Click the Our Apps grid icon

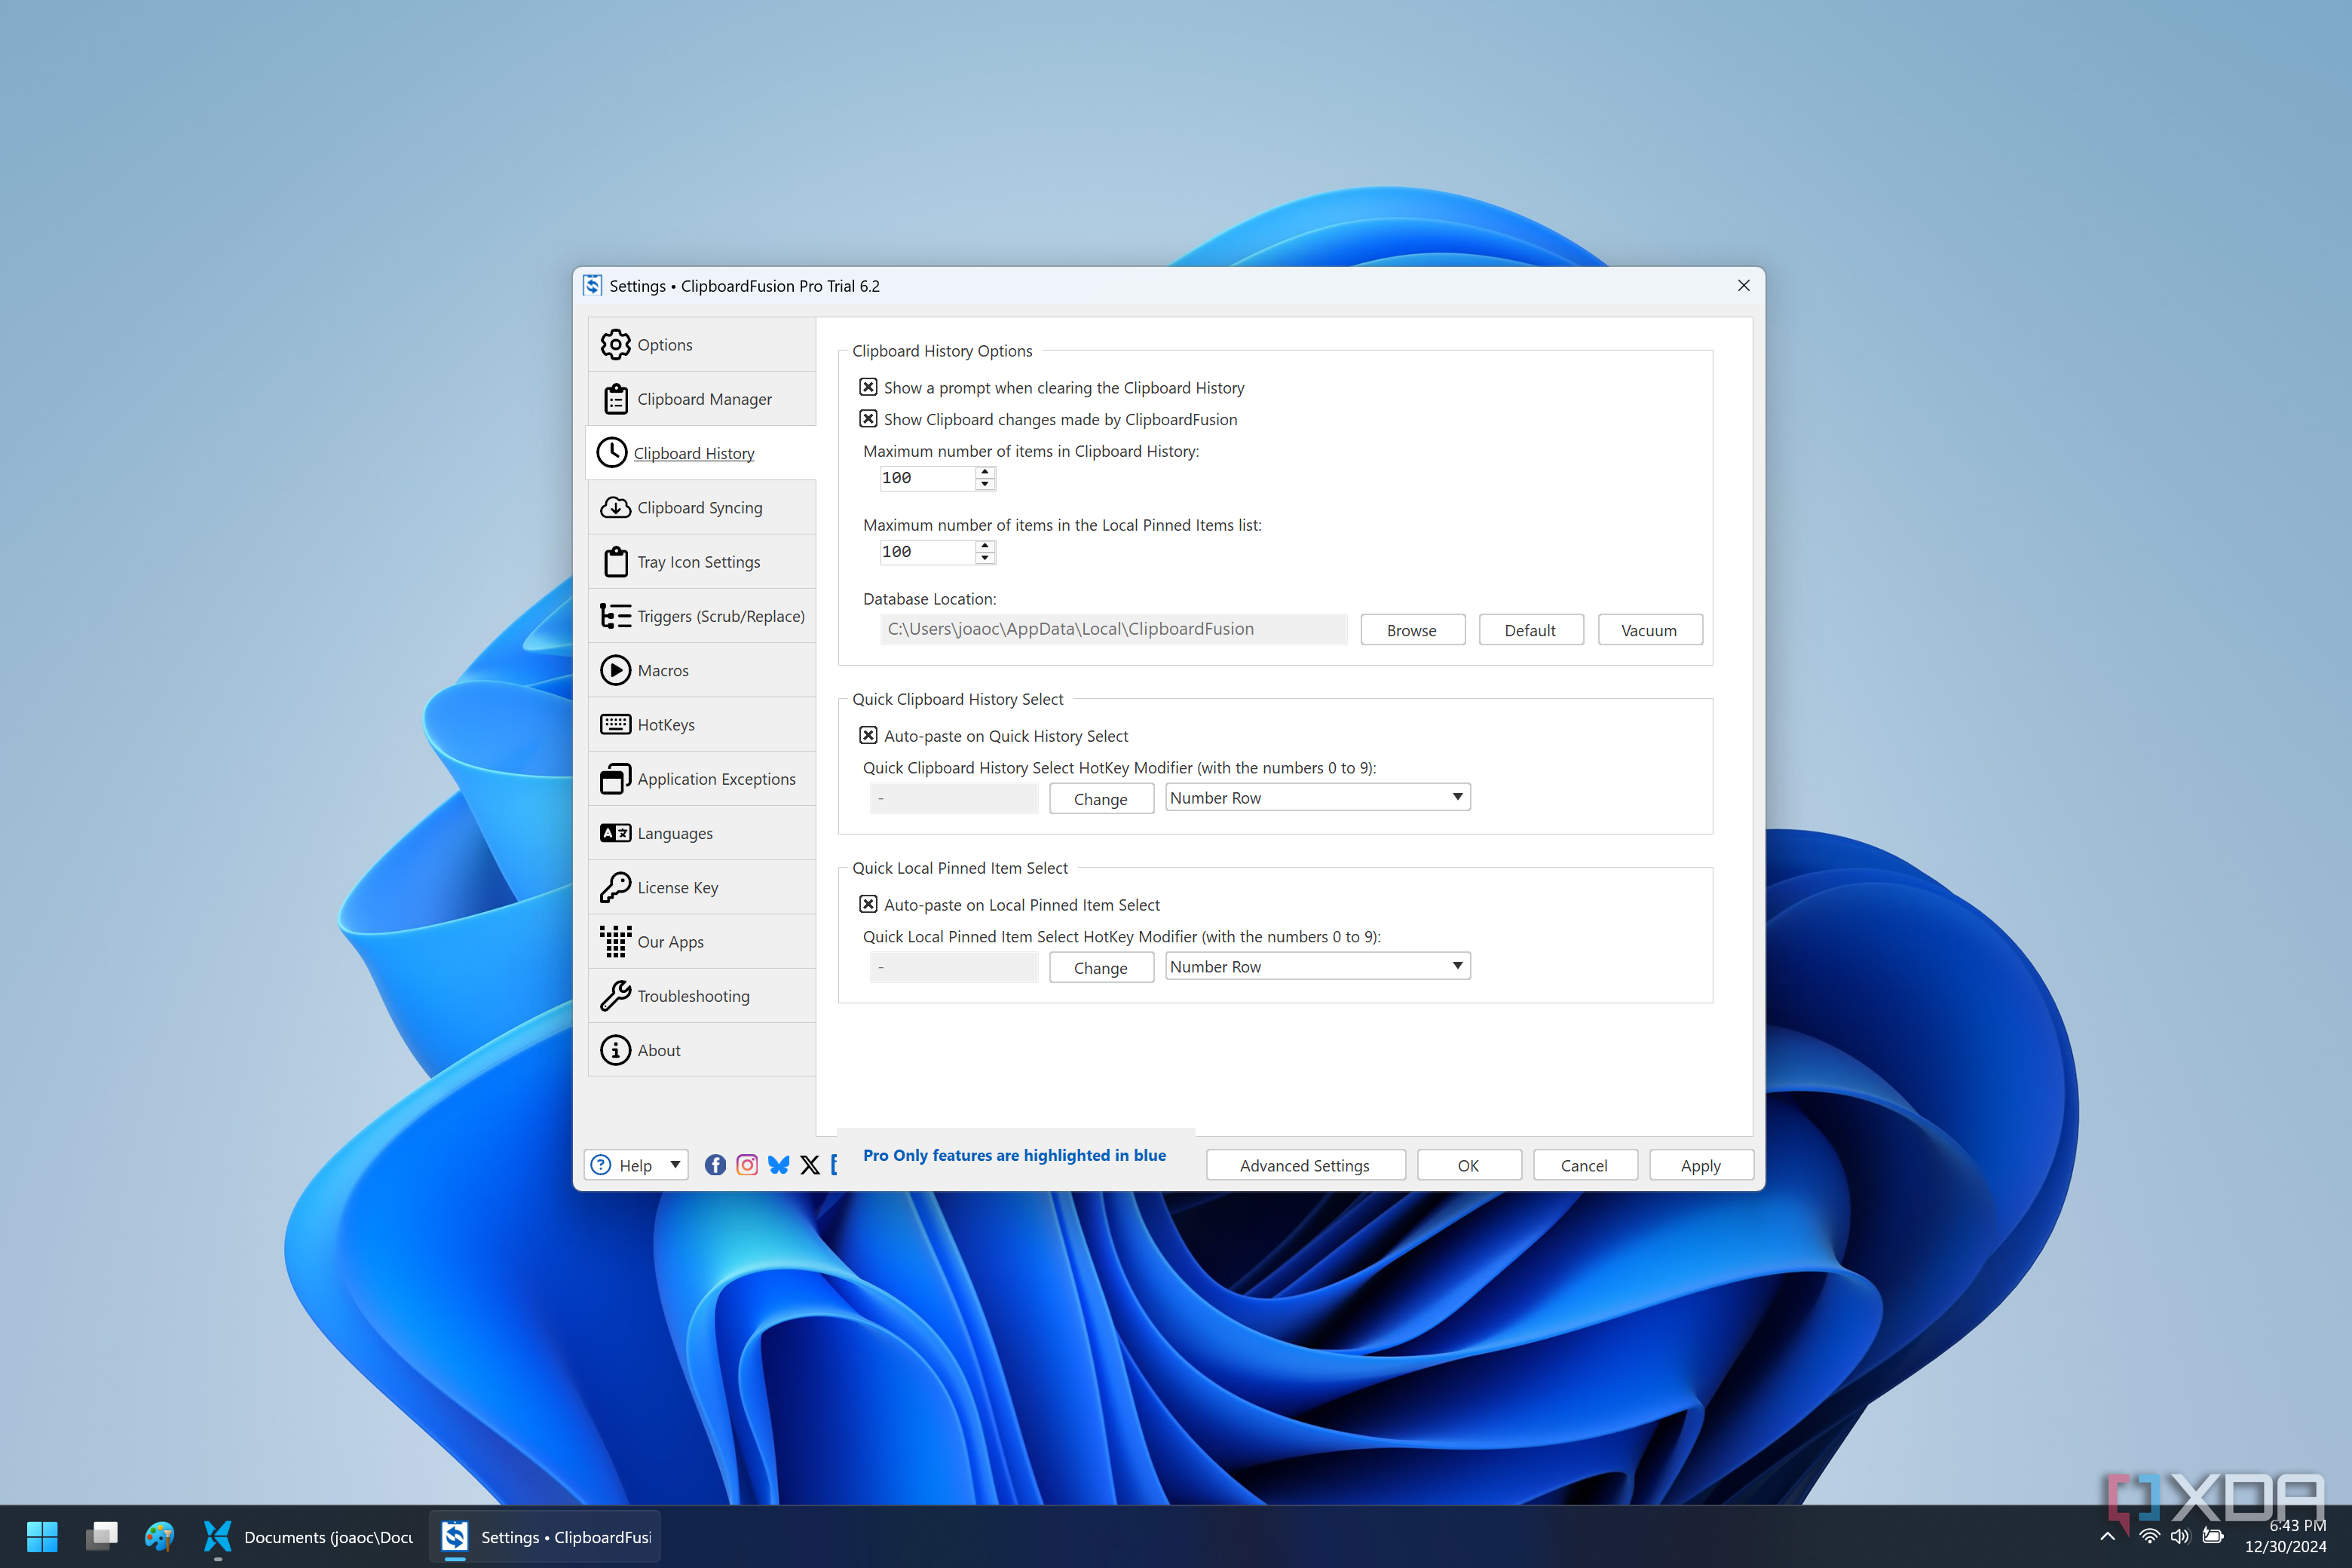pos(615,941)
